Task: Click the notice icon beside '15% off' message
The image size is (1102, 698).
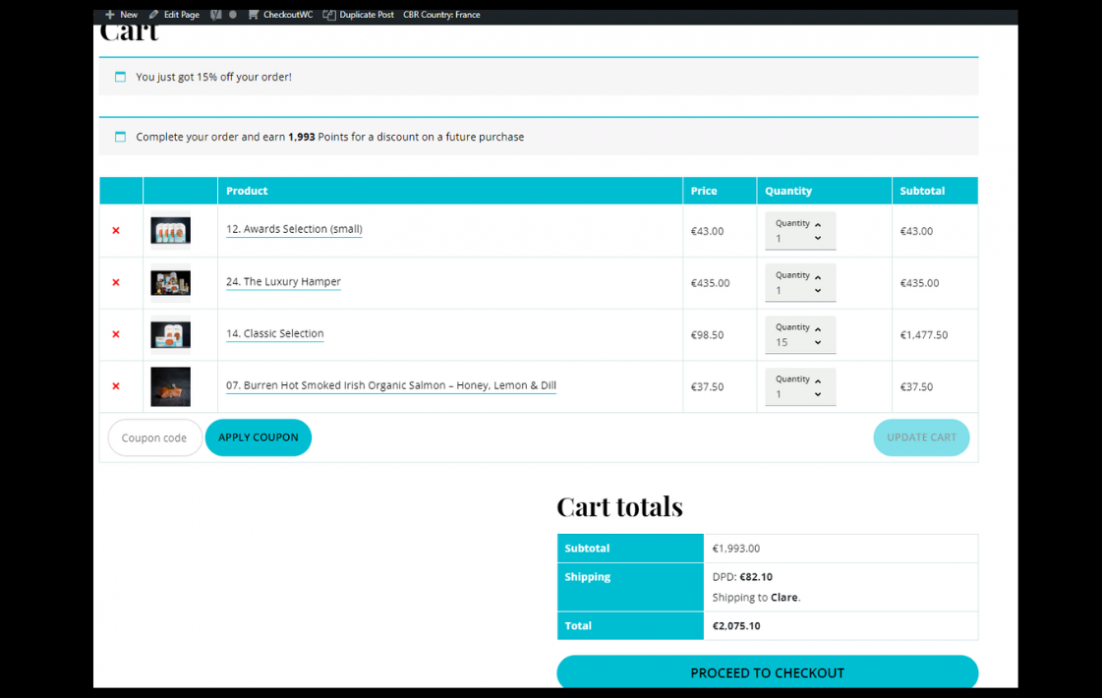Action: [x=120, y=77]
